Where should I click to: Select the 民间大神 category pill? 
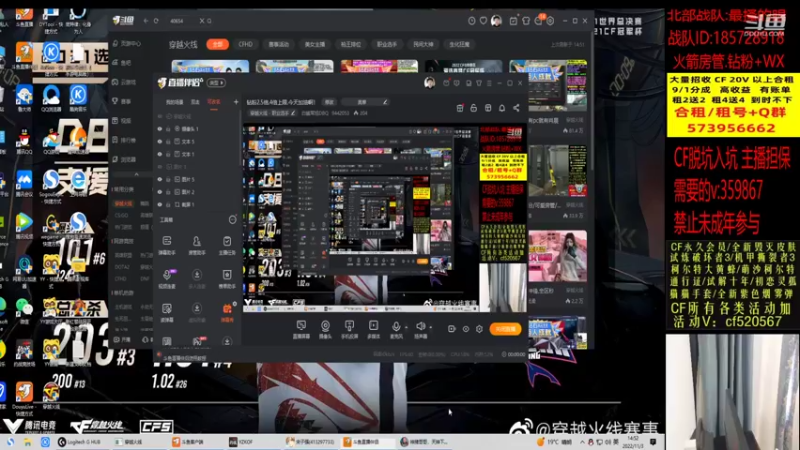click(423, 44)
